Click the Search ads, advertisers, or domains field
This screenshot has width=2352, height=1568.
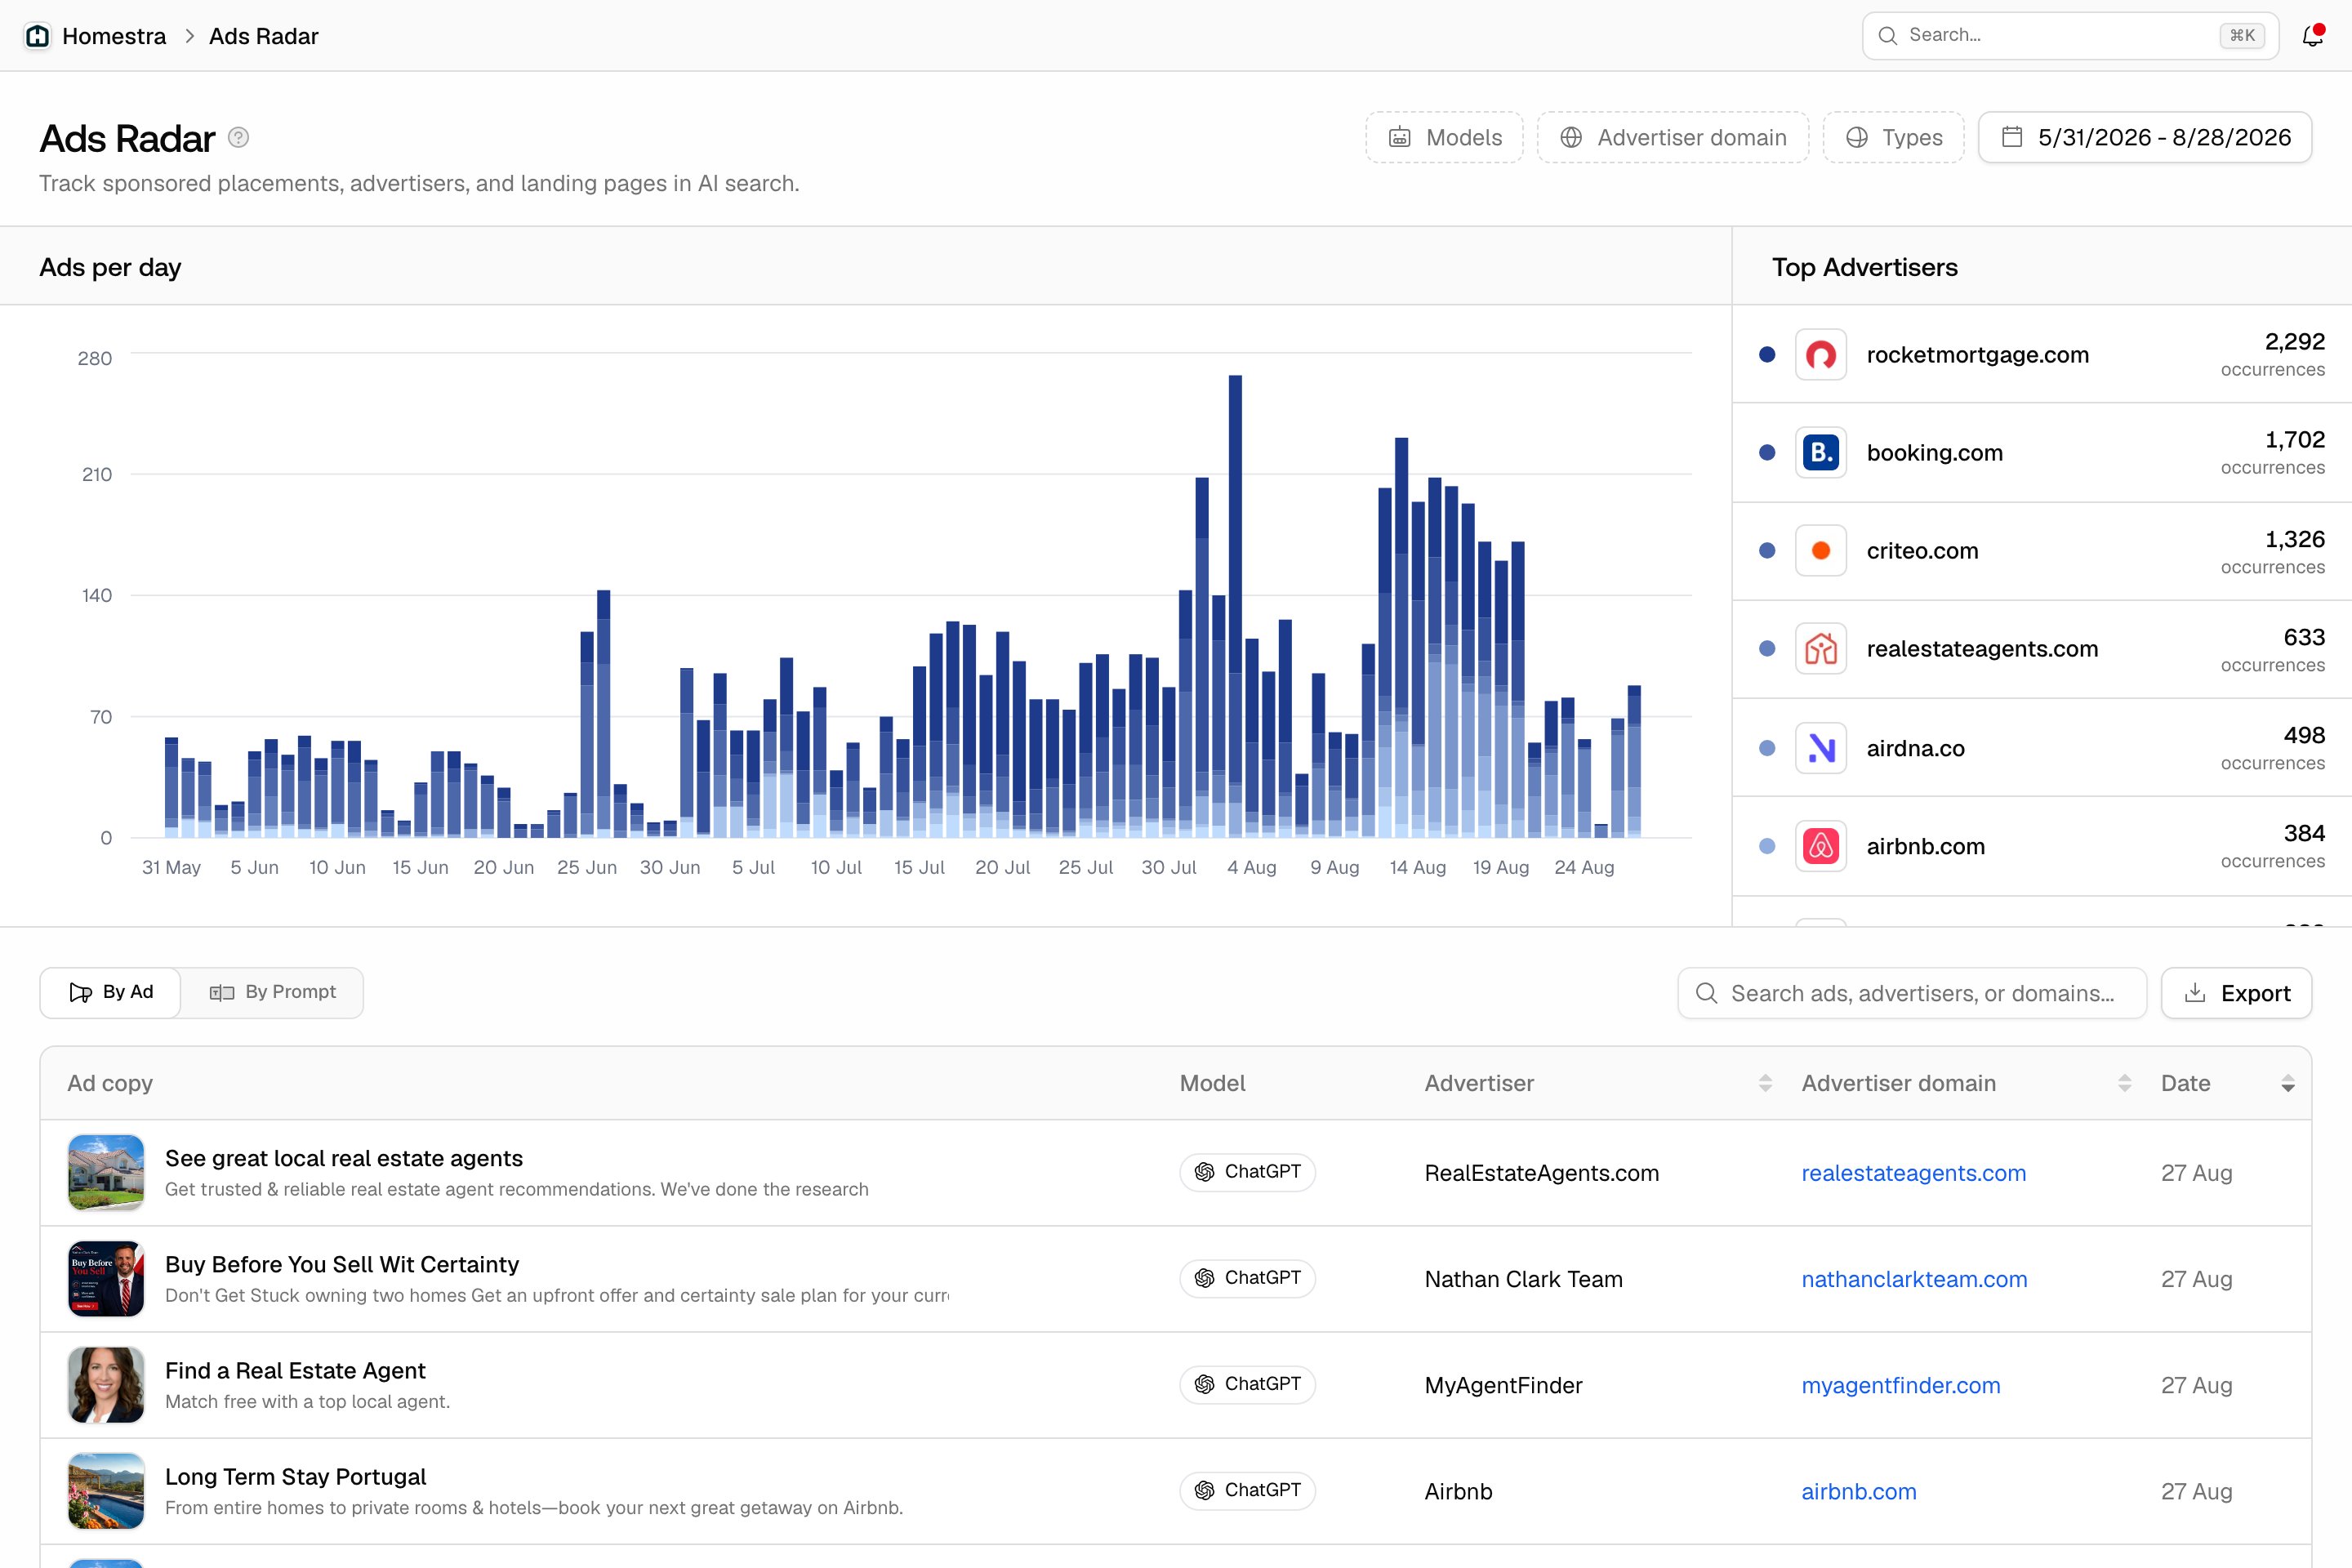pos(1912,993)
